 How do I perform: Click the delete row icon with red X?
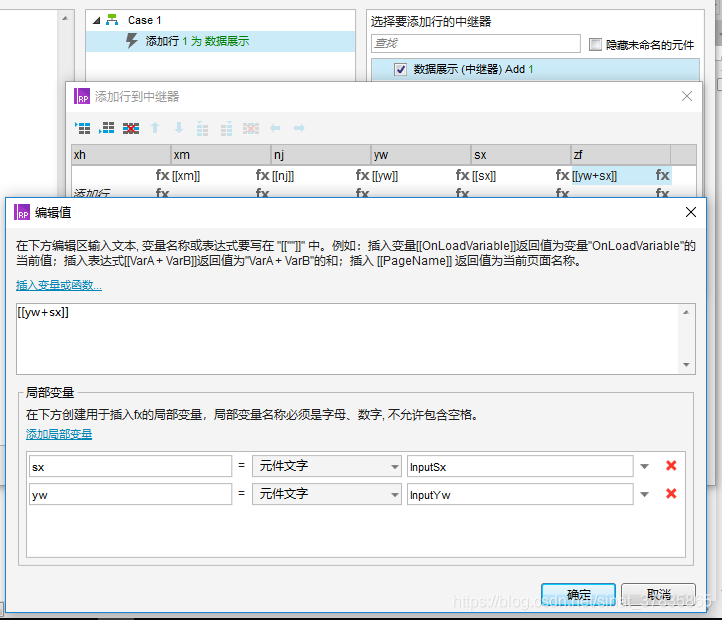(x=131, y=128)
